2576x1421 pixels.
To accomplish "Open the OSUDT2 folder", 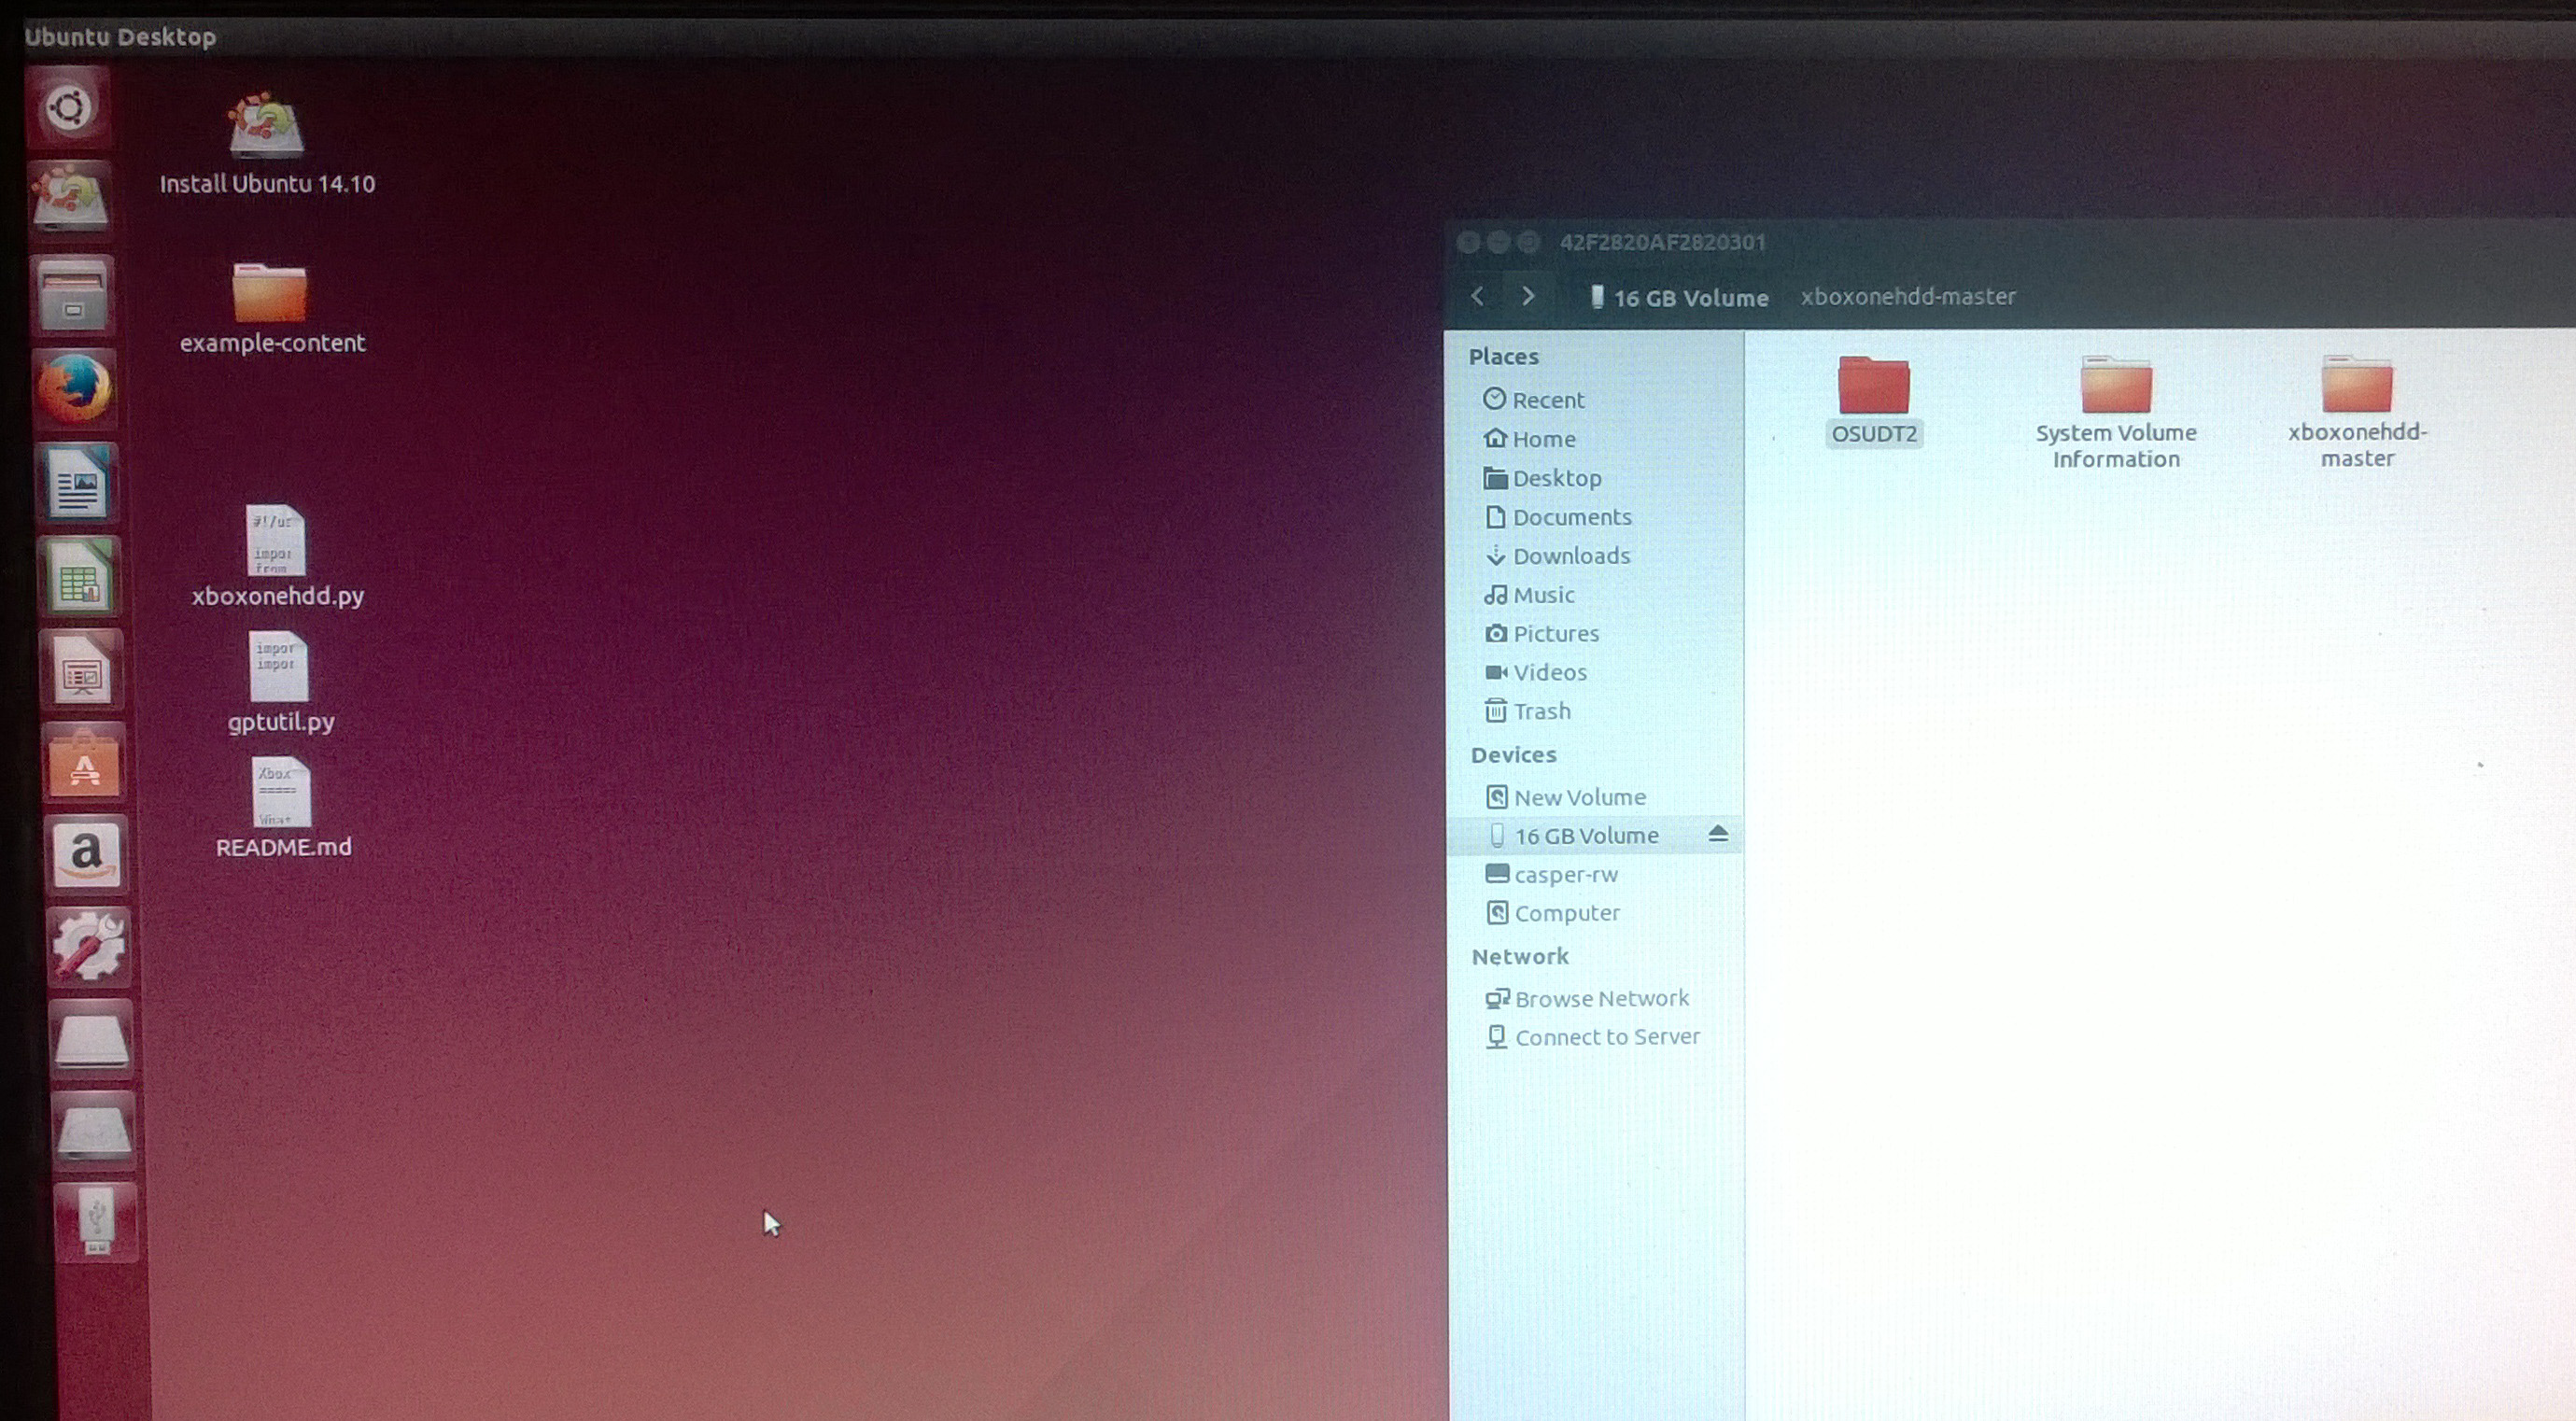I will point(1873,386).
